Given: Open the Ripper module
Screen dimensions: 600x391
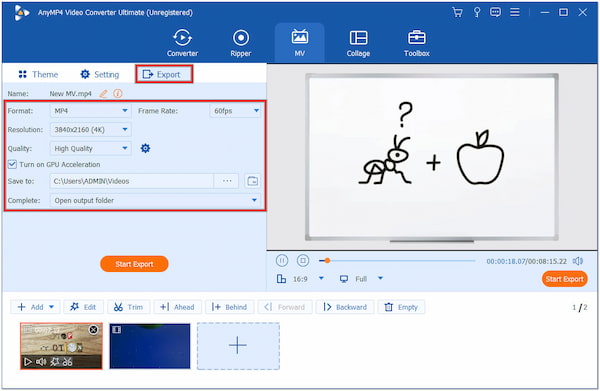Looking at the screenshot, I should click(x=241, y=43).
